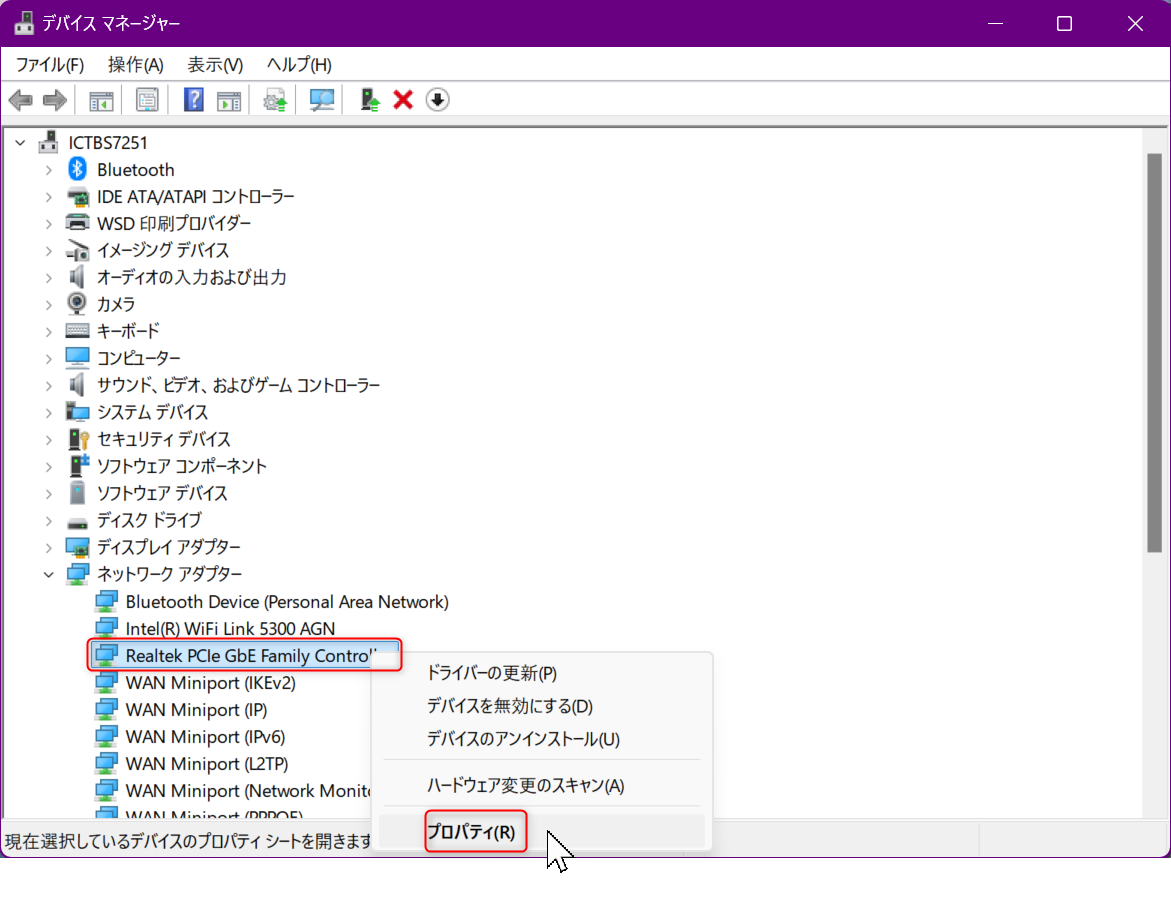The height and width of the screenshot is (907, 1171).
Task: Select WAN Miniport (IPv6) entry
Action: pyautogui.click(x=205, y=736)
